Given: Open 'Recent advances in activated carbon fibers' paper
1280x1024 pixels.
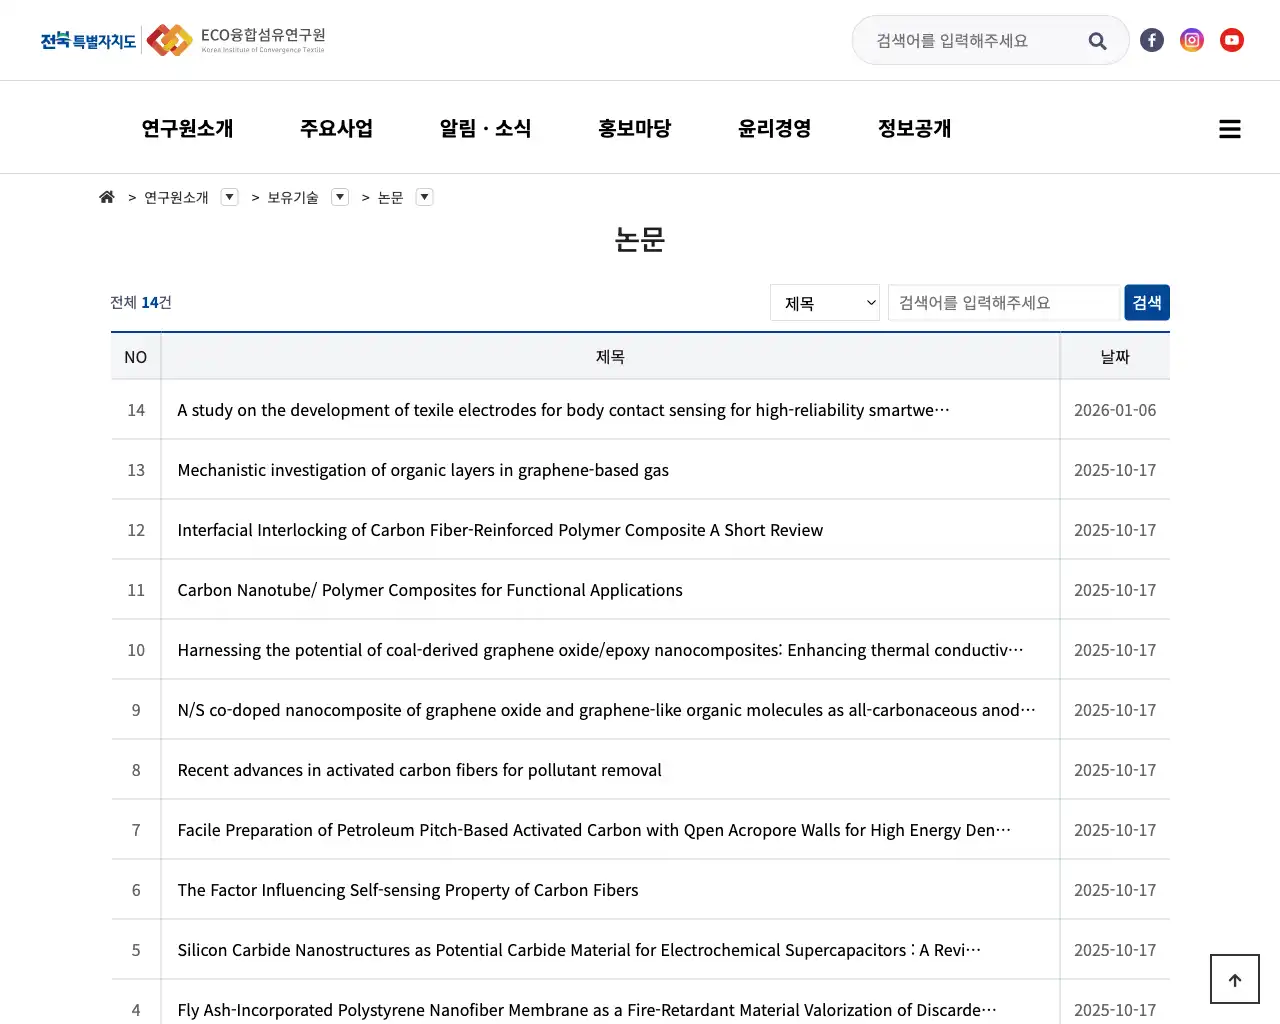Looking at the screenshot, I should (419, 770).
